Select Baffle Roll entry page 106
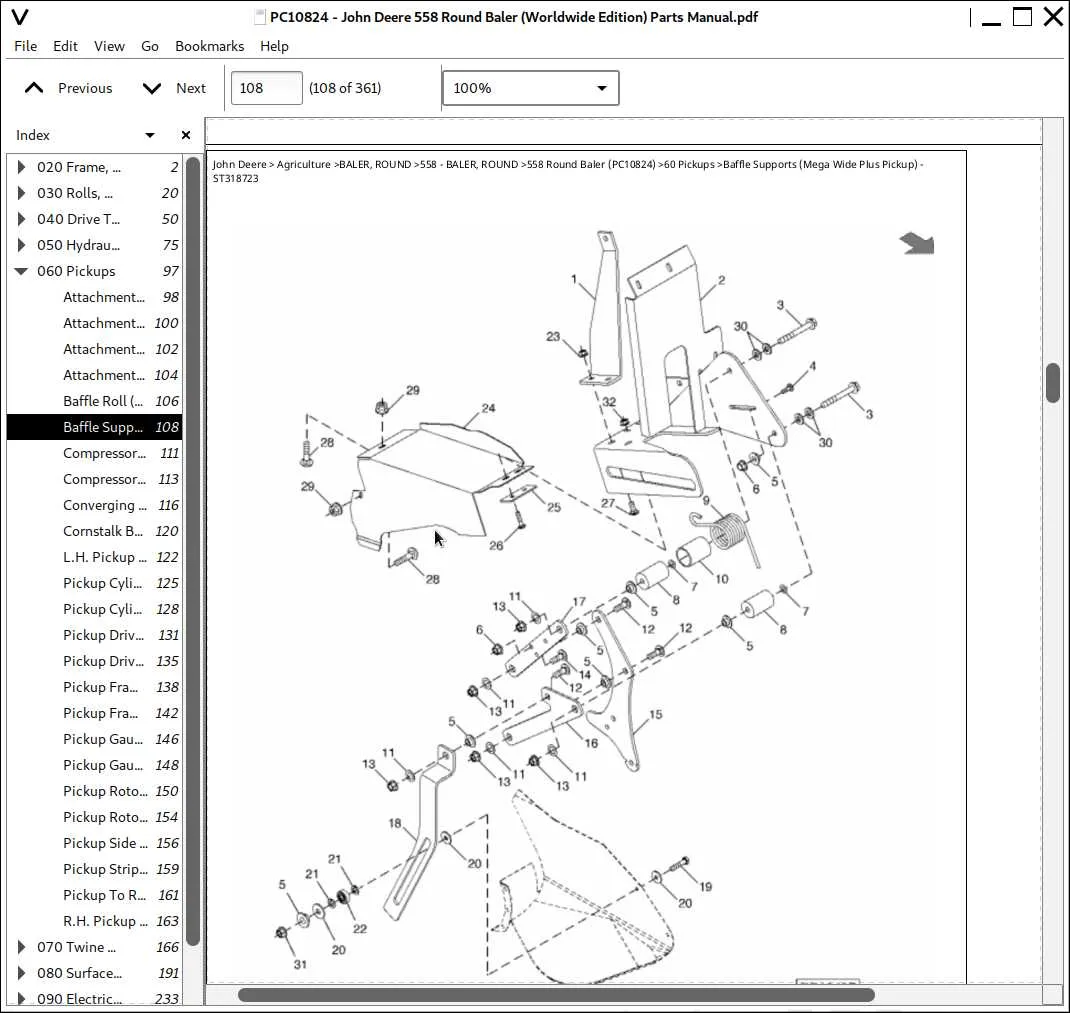This screenshot has width=1070, height=1013. pyautogui.click(x=94, y=401)
